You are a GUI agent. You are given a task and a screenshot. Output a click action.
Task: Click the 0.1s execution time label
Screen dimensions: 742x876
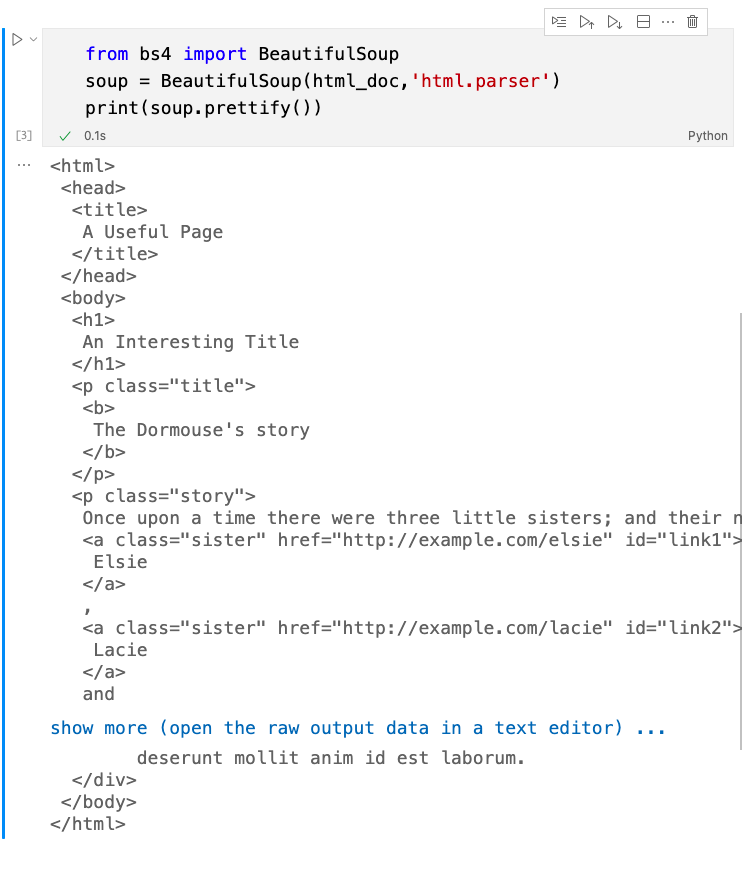tap(95, 136)
